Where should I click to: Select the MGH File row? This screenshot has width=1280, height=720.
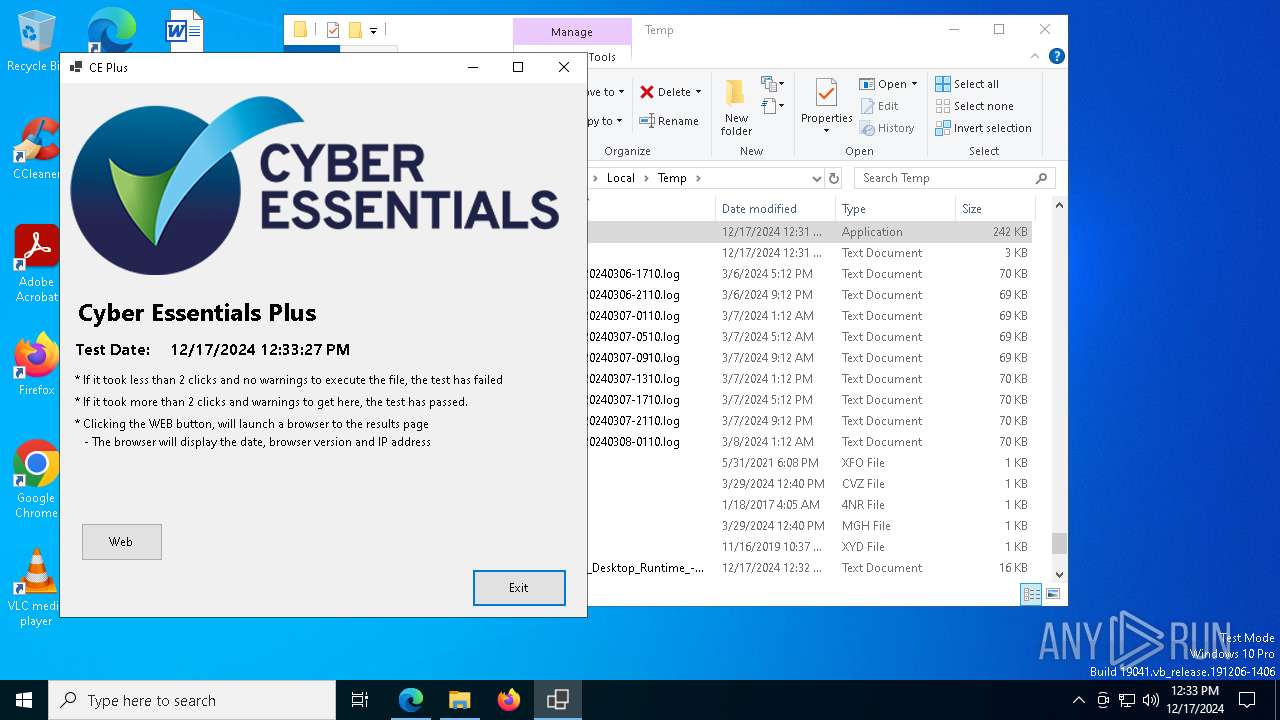809,526
